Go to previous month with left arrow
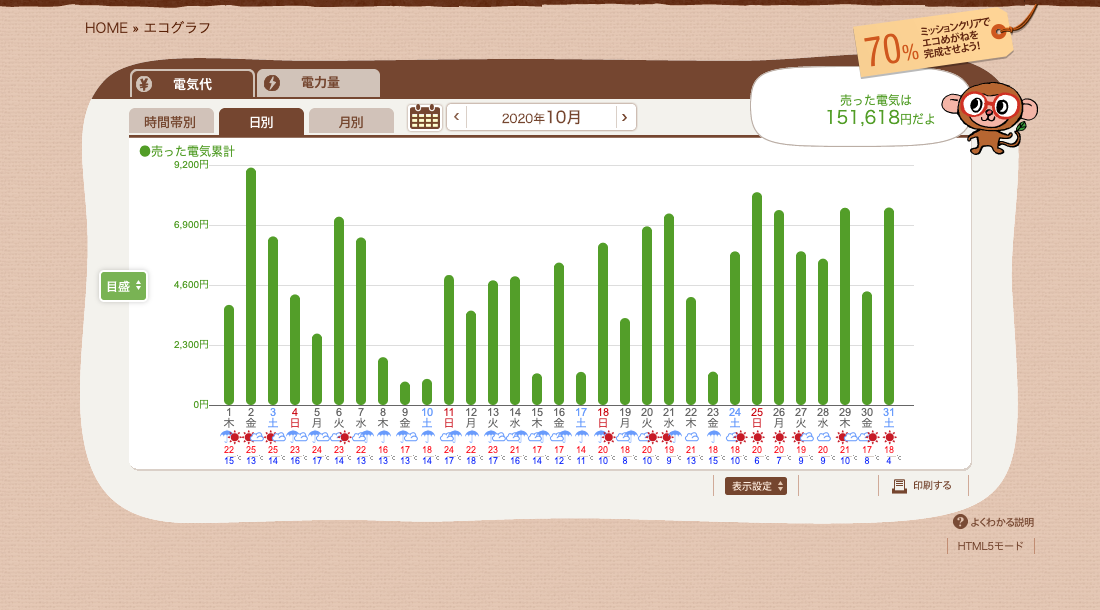 pos(457,117)
